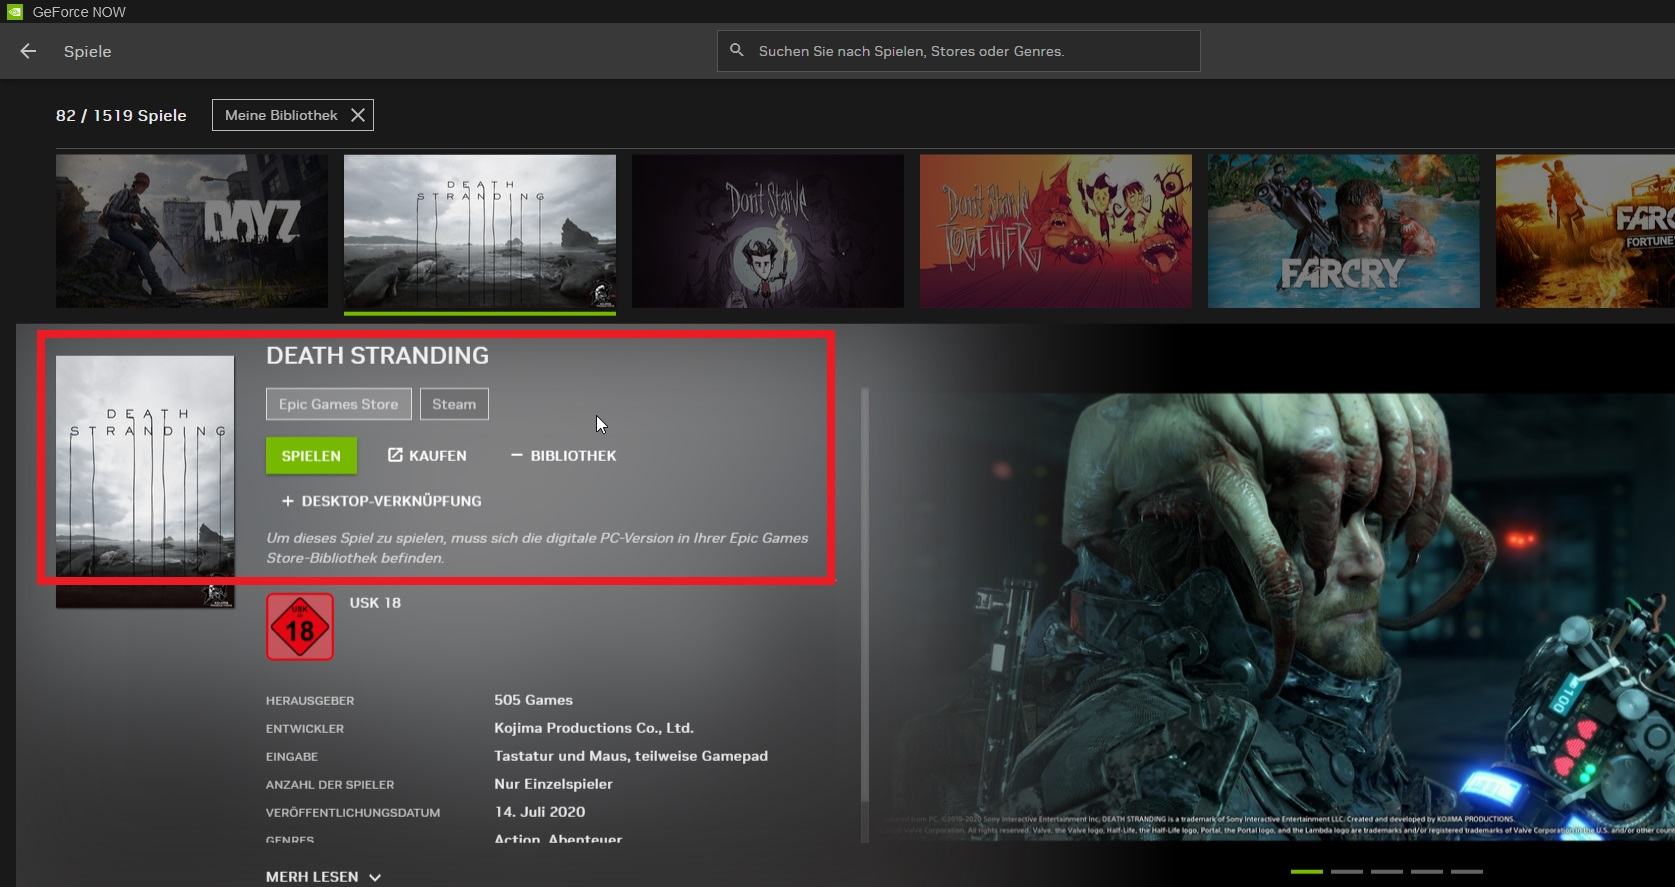Open the Don't Starve Together tile

click(1056, 231)
